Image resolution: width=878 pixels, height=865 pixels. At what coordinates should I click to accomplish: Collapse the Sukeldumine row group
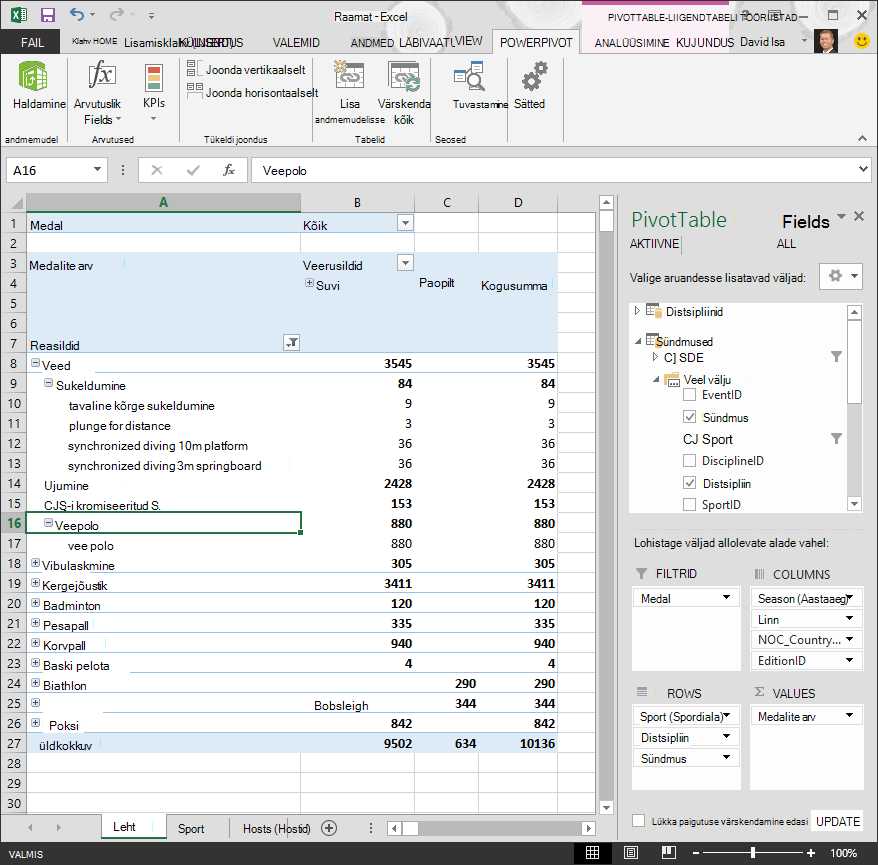point(49,384)
